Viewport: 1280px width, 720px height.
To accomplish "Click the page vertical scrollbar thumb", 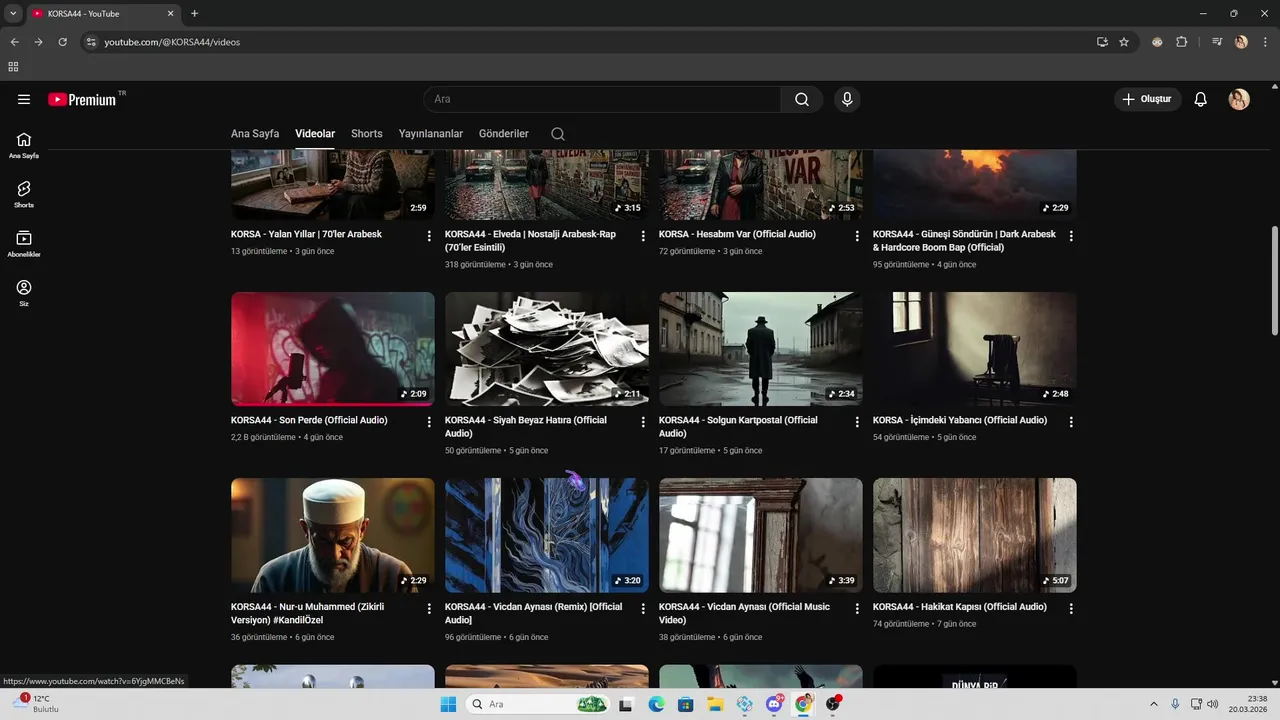I will (x=1274, y=280).
